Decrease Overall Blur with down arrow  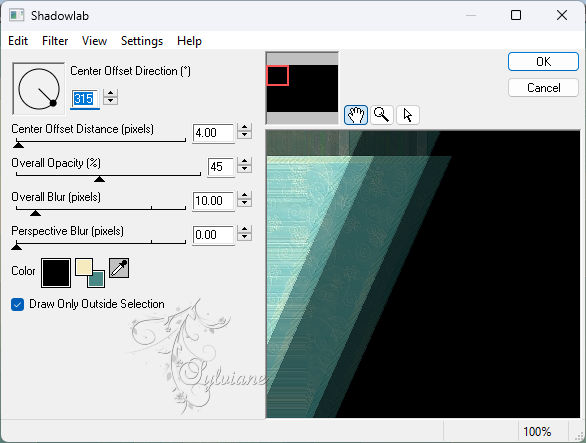(244, 203)
